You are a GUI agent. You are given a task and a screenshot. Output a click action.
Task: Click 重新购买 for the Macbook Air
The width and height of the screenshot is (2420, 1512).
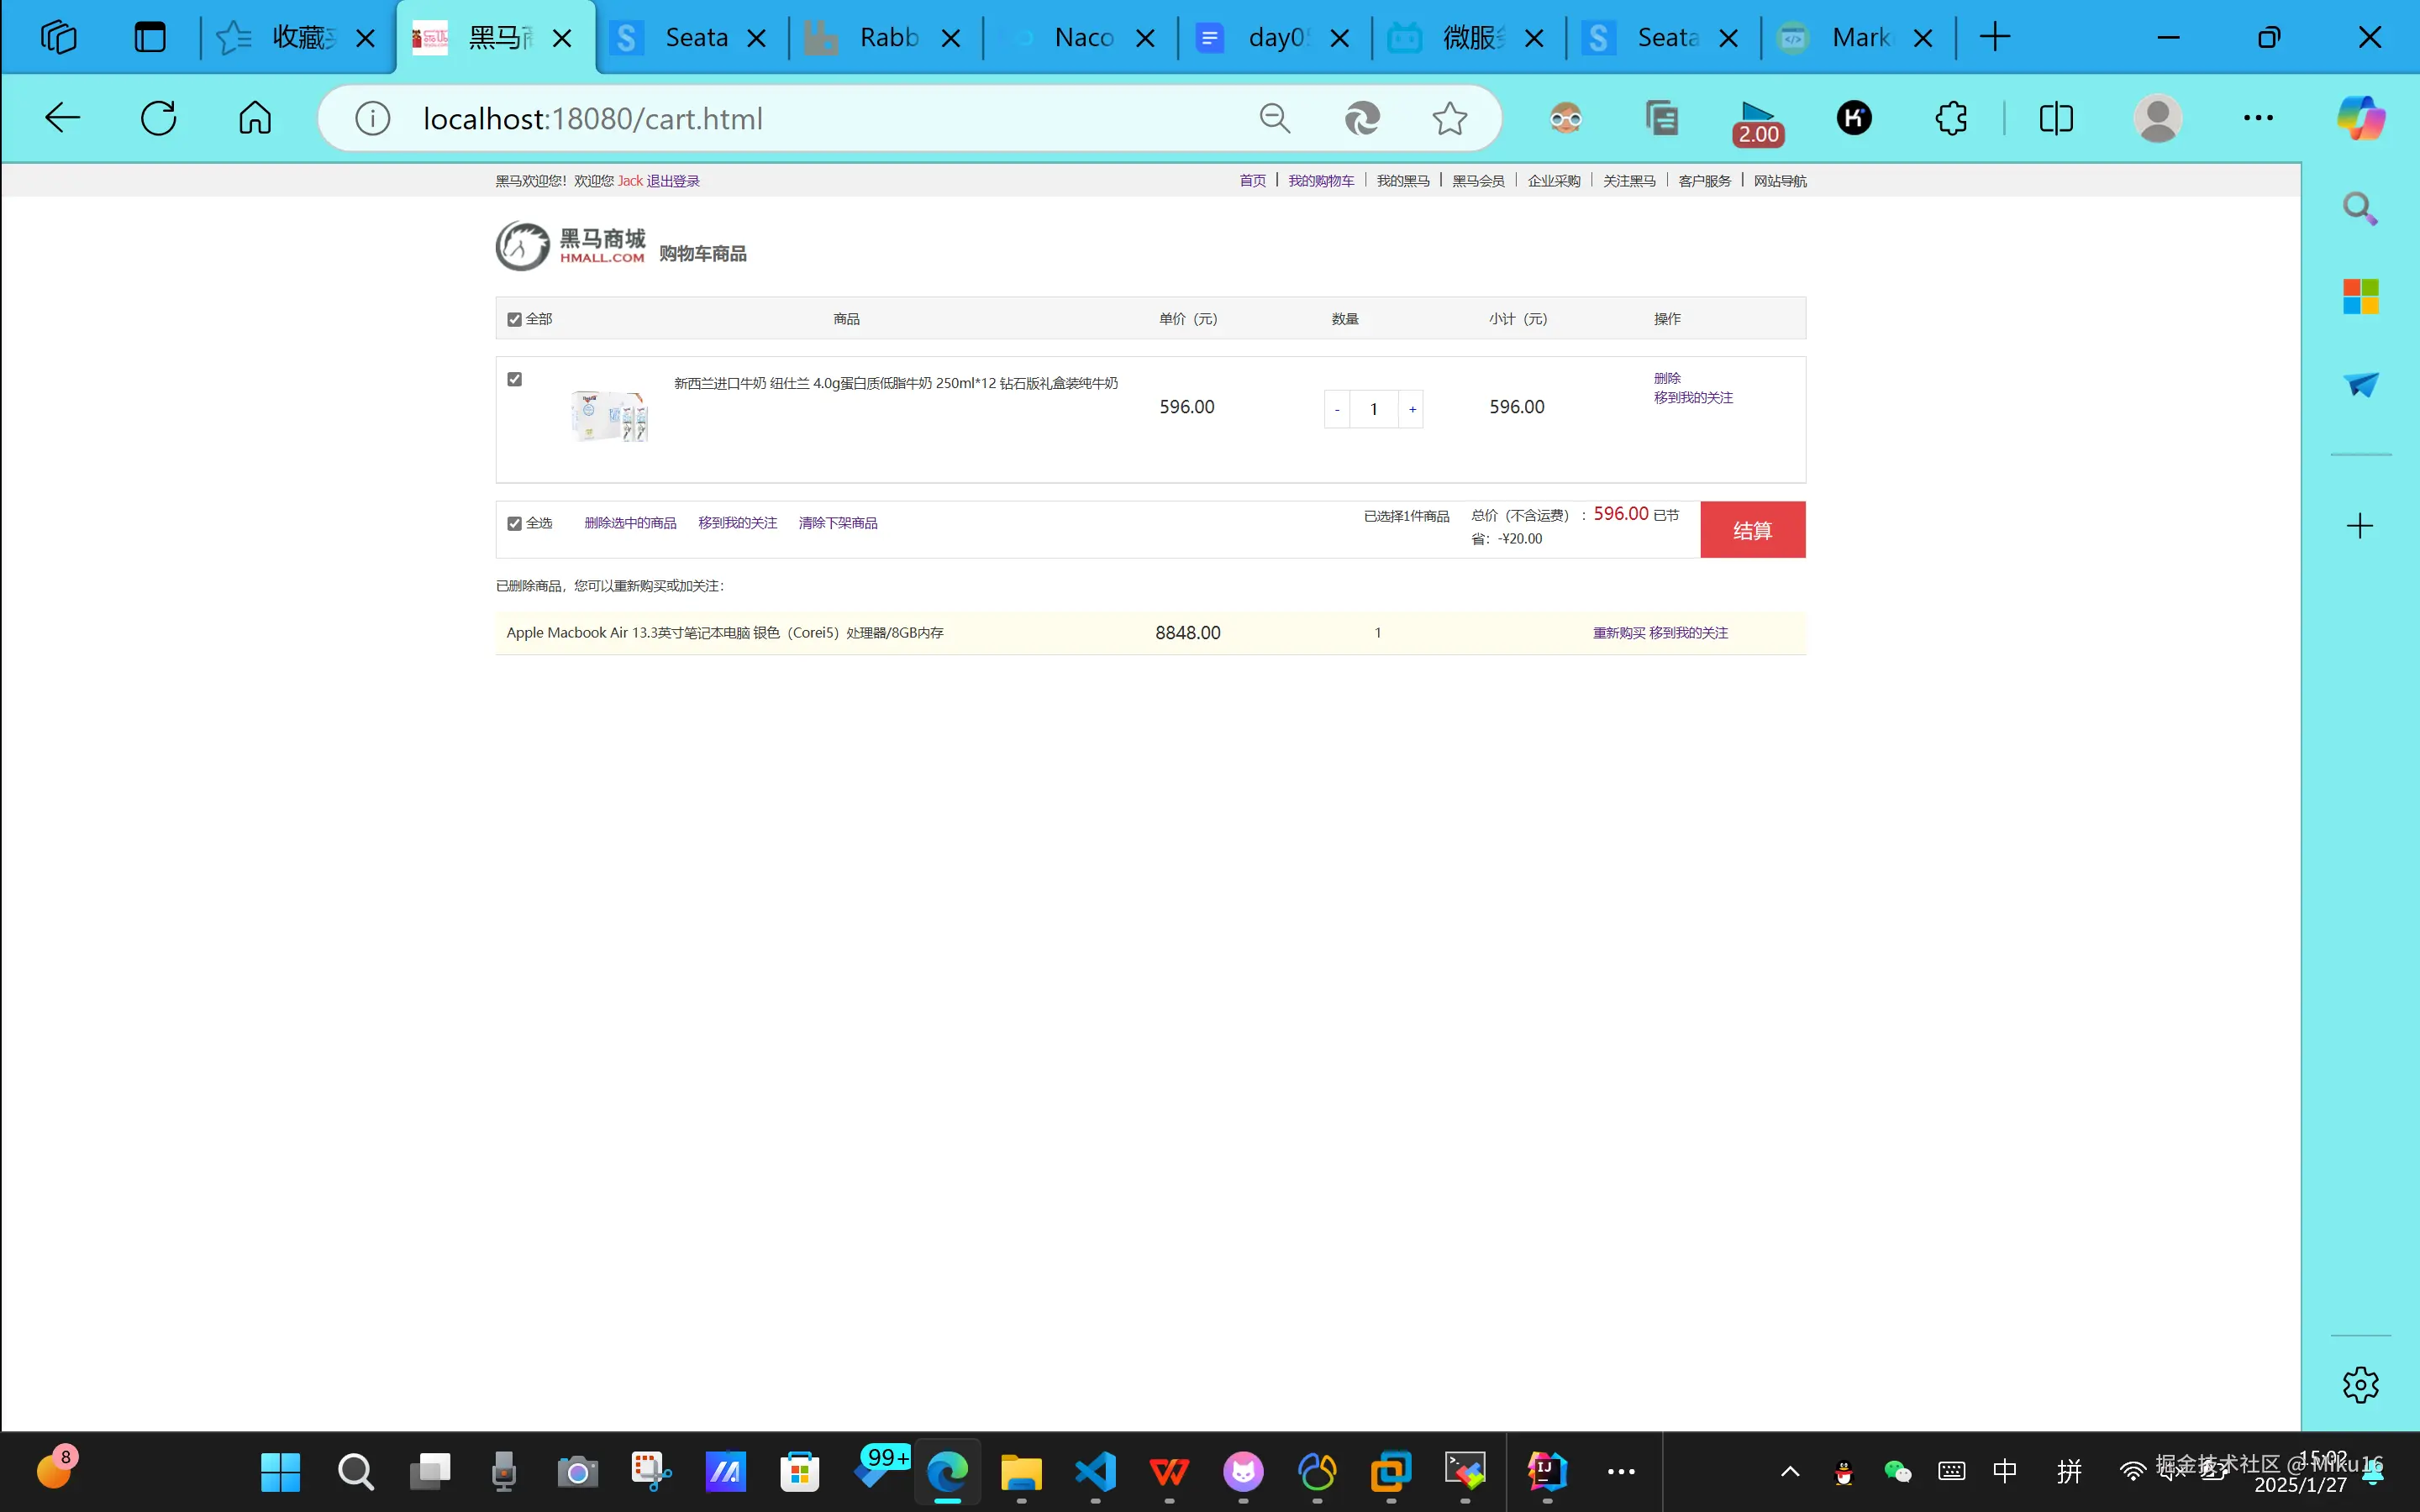[x=1618, y=633]
